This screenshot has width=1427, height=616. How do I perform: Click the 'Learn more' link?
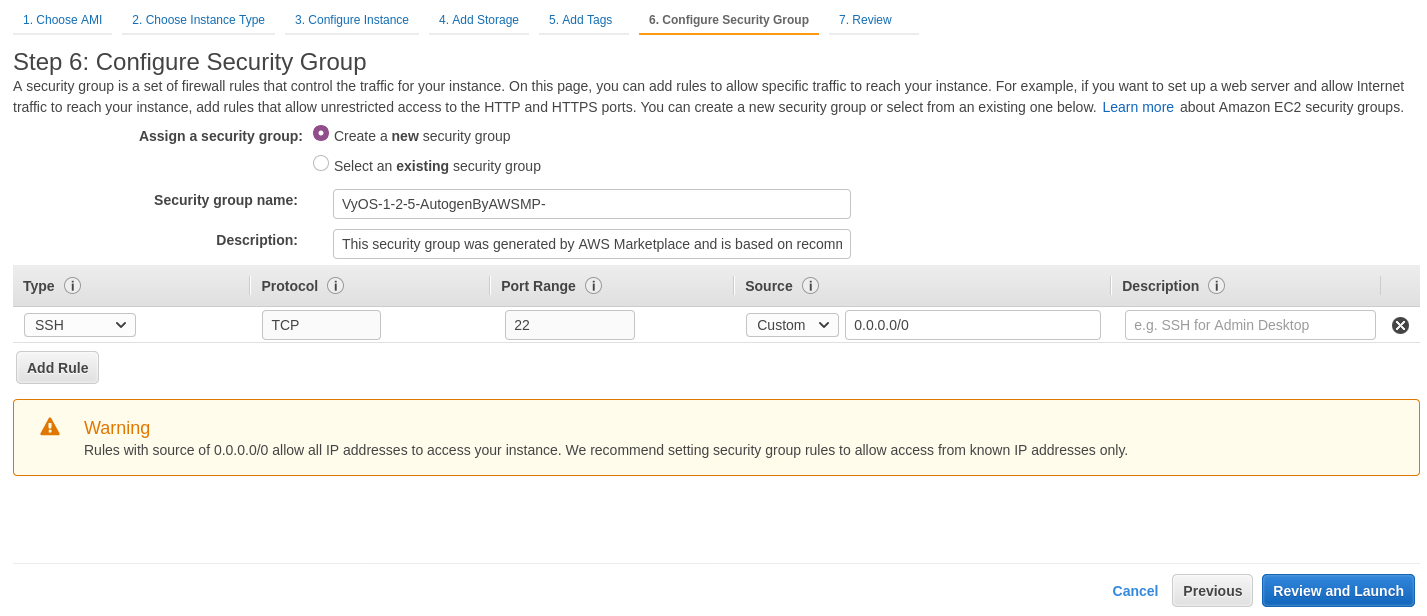1138,106
